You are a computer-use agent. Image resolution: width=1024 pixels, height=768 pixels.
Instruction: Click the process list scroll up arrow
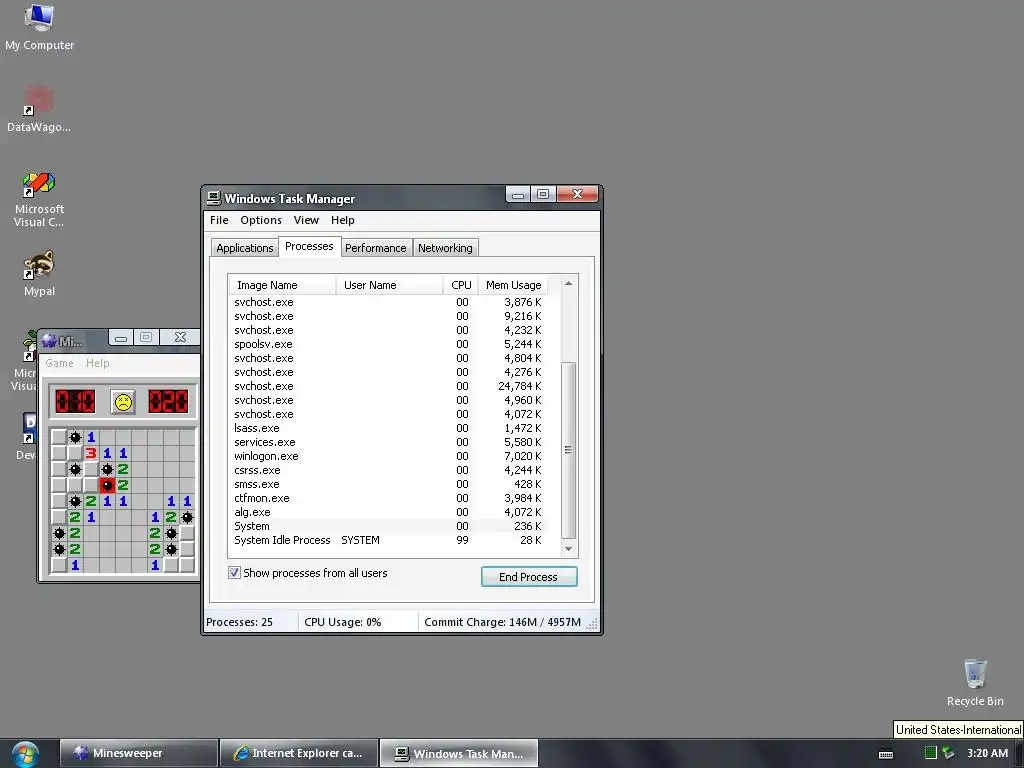[x=568, y=283]
